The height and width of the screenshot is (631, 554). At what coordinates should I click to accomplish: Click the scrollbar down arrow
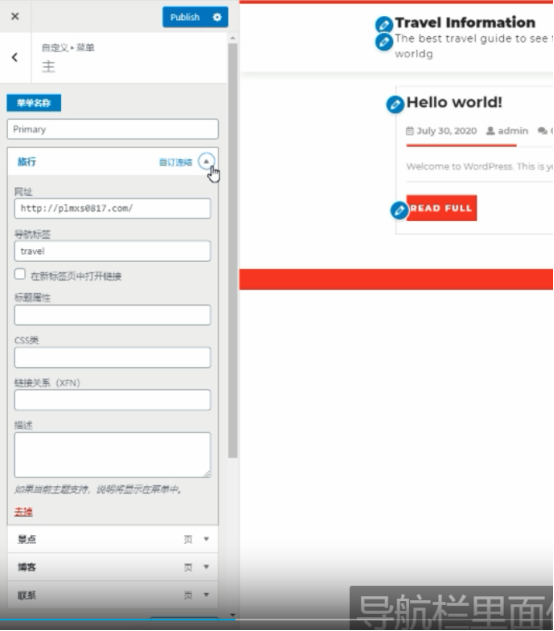coord(233,615)
